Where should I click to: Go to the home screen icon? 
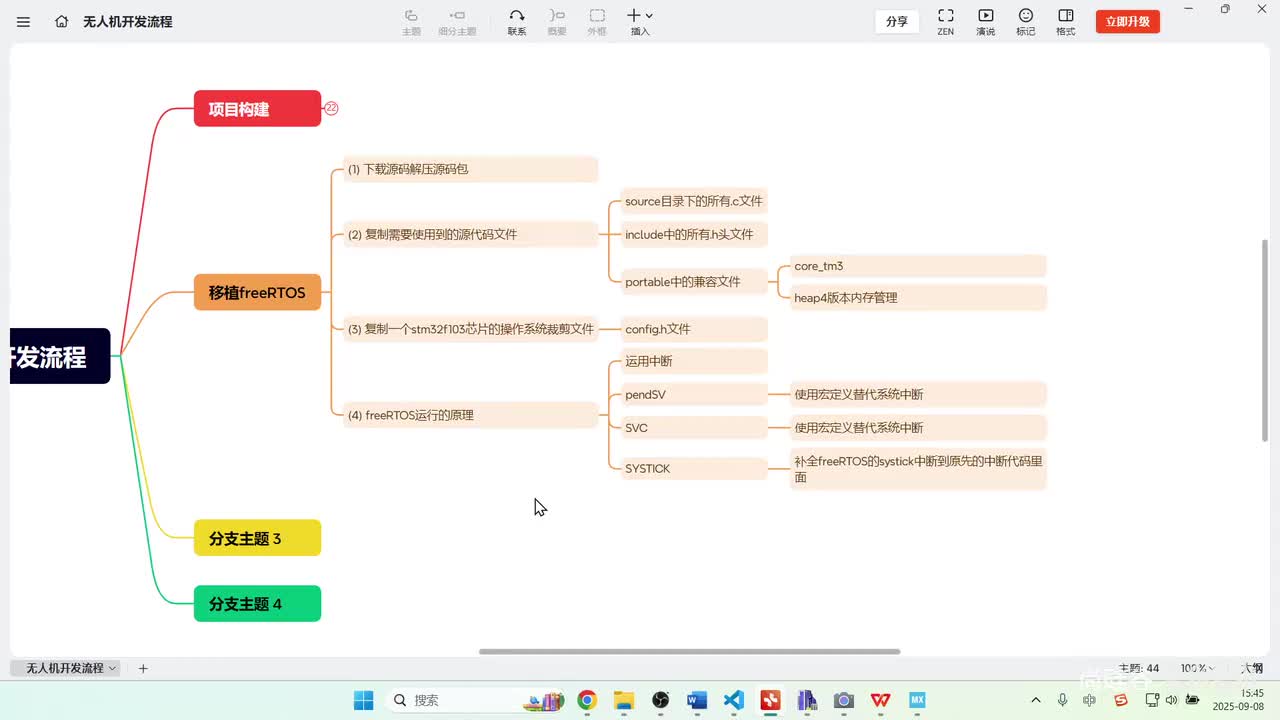click(62, 21)
